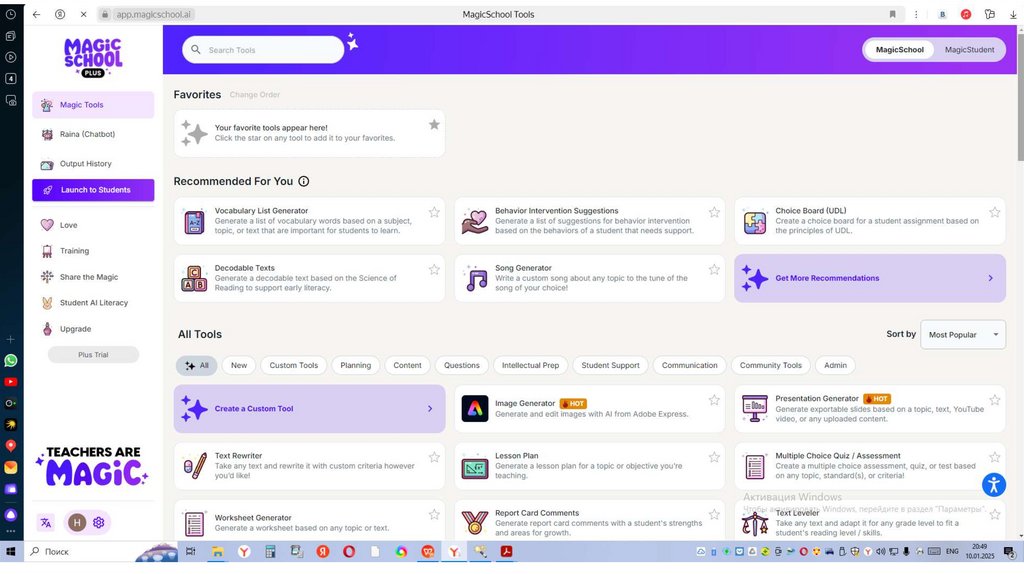Open the Report Card Comments medal icon

pos(475,523)
